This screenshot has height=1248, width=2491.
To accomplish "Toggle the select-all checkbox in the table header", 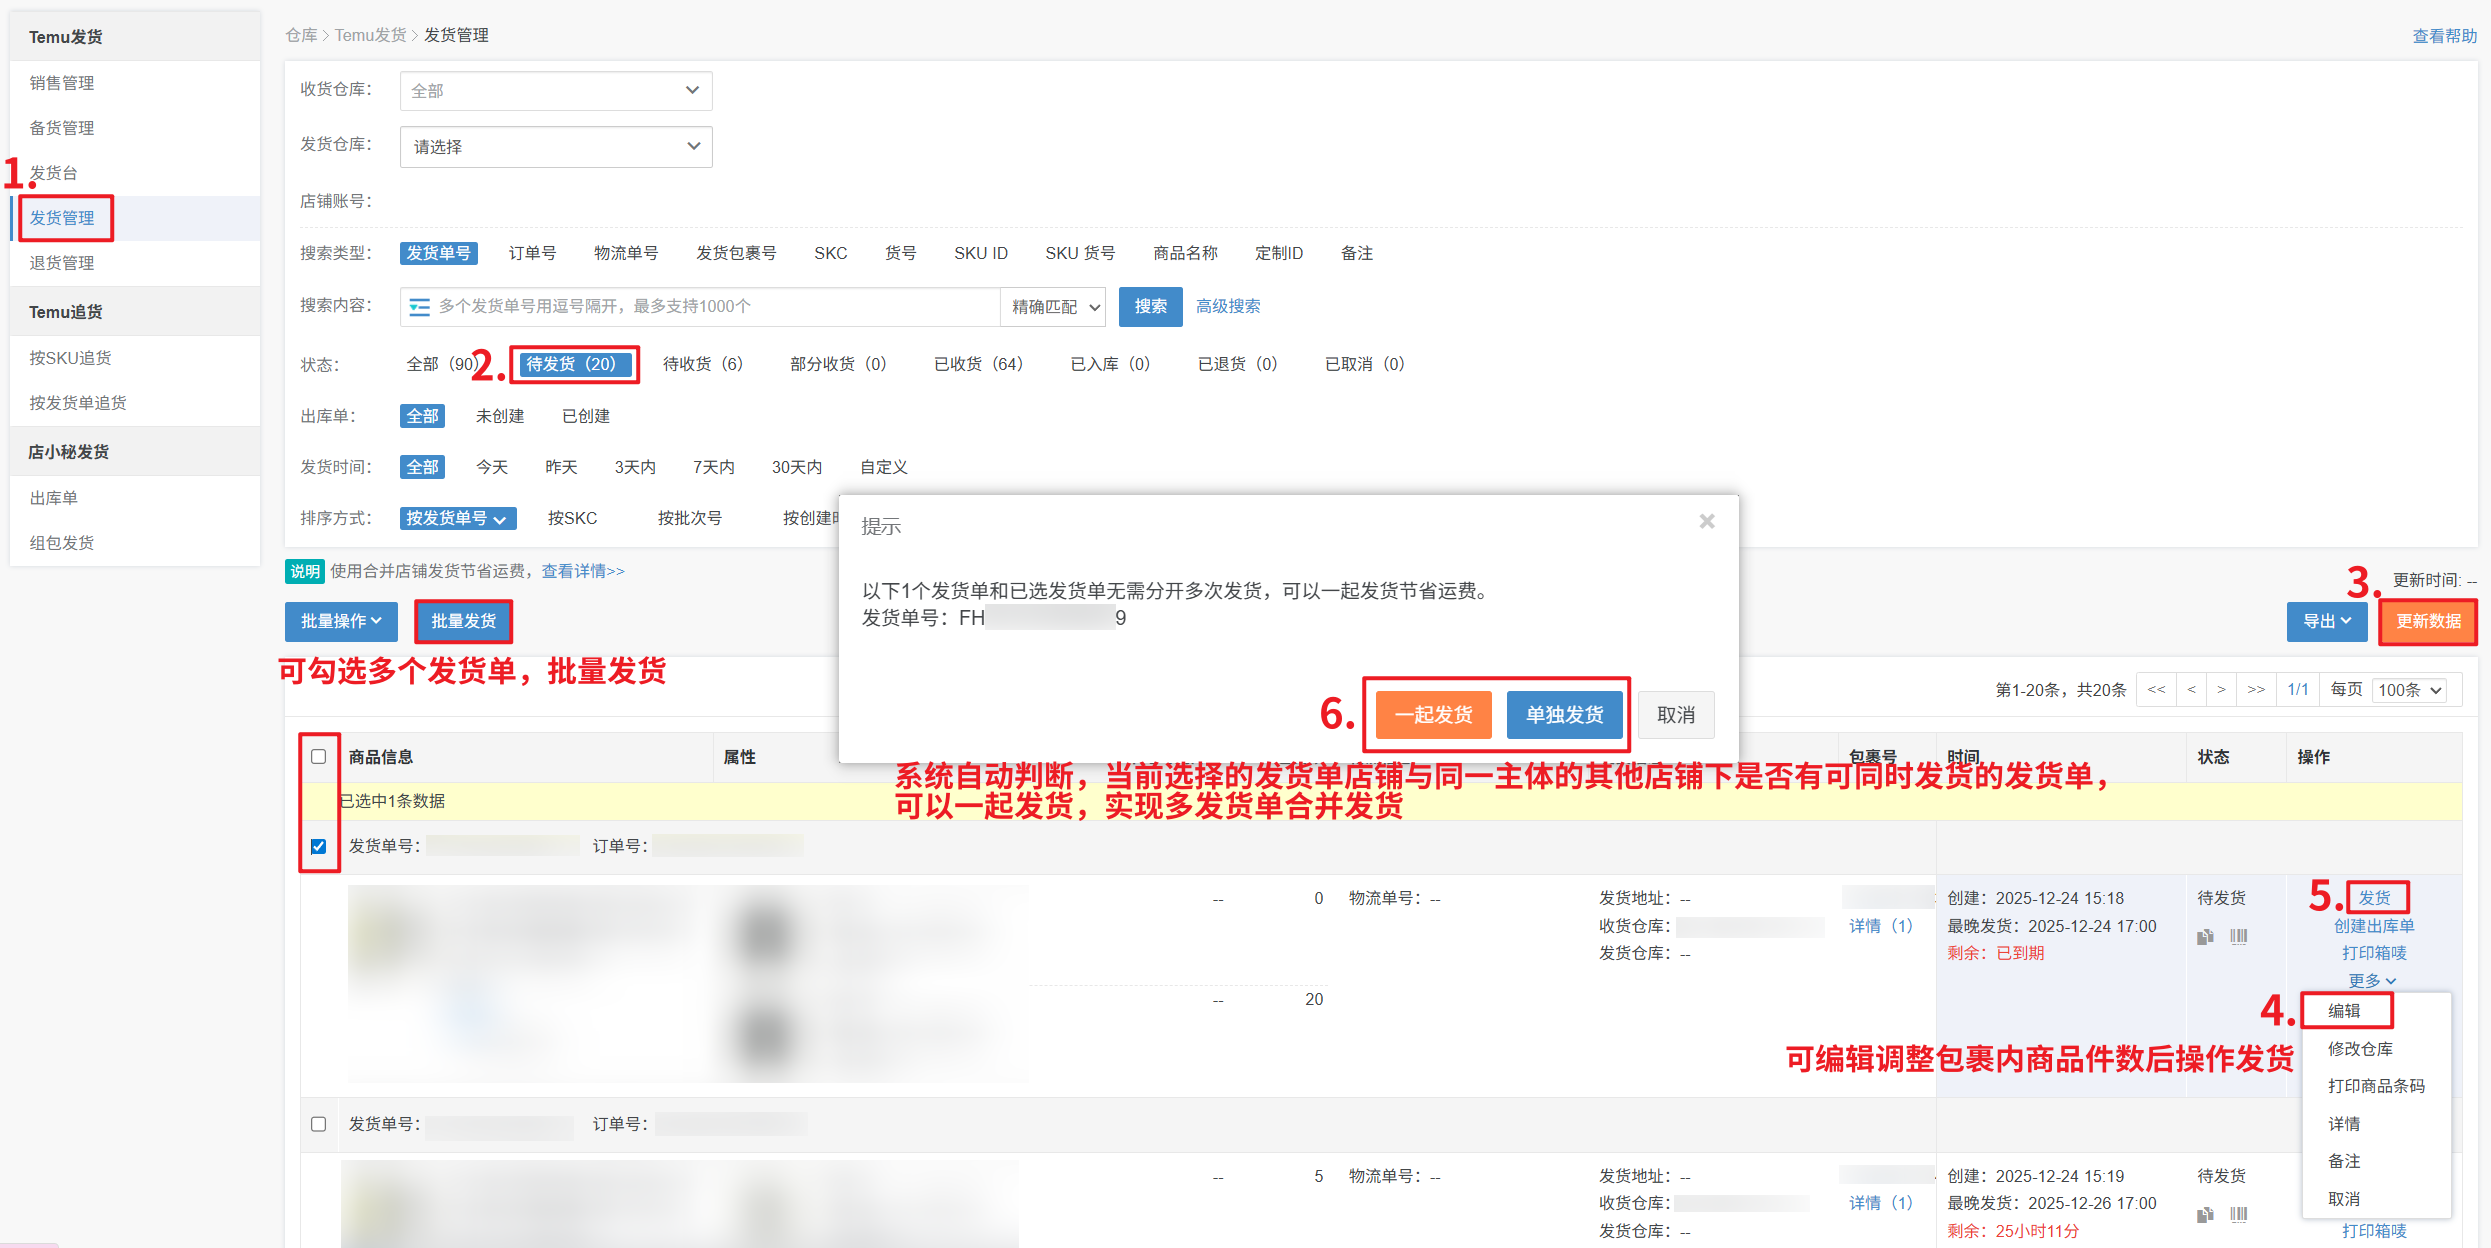I will click(x=318, y=757).
